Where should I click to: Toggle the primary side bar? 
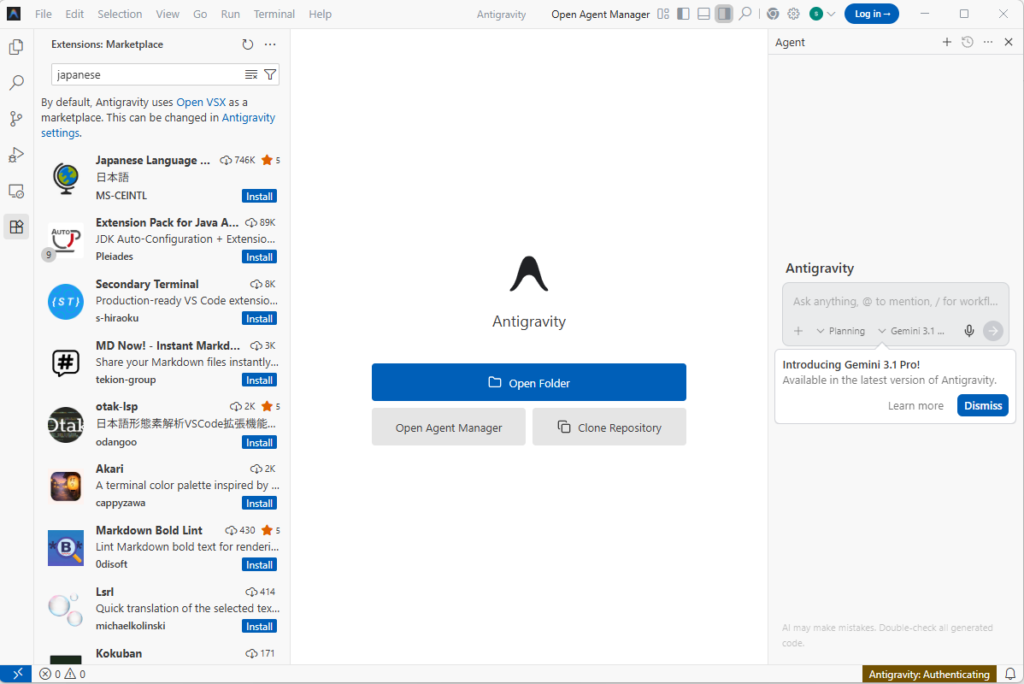pos(683,14)
